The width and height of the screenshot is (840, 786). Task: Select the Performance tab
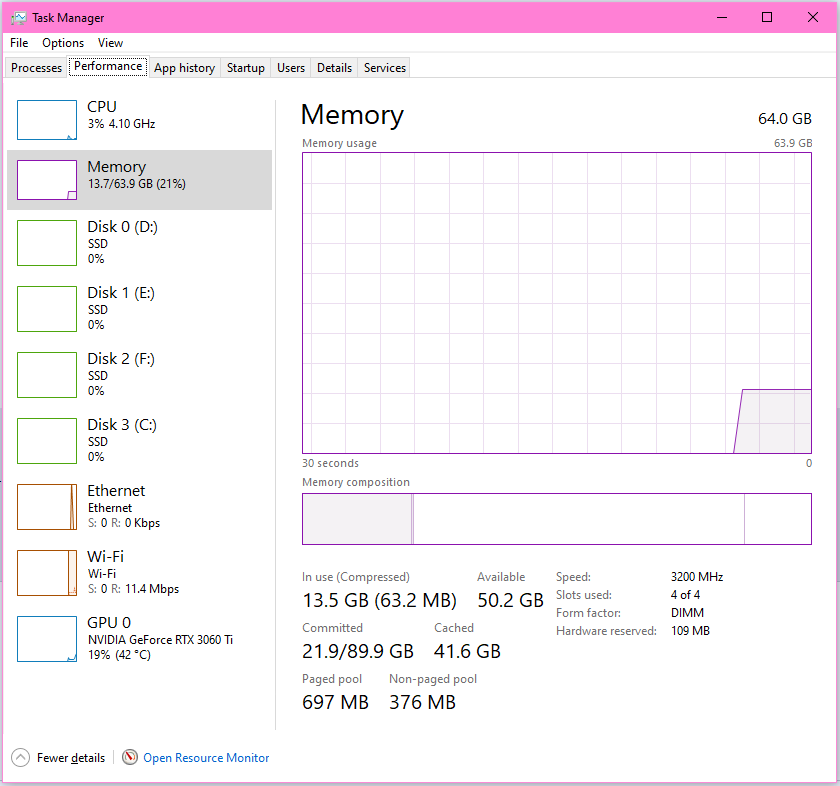(108, 66)
